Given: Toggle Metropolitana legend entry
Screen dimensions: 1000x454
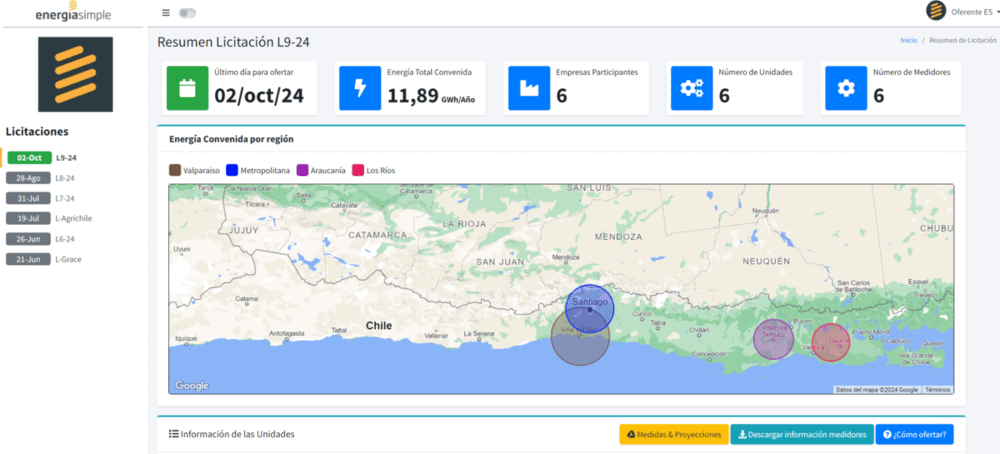Looking at the screenshot, I should coord(259,171).
